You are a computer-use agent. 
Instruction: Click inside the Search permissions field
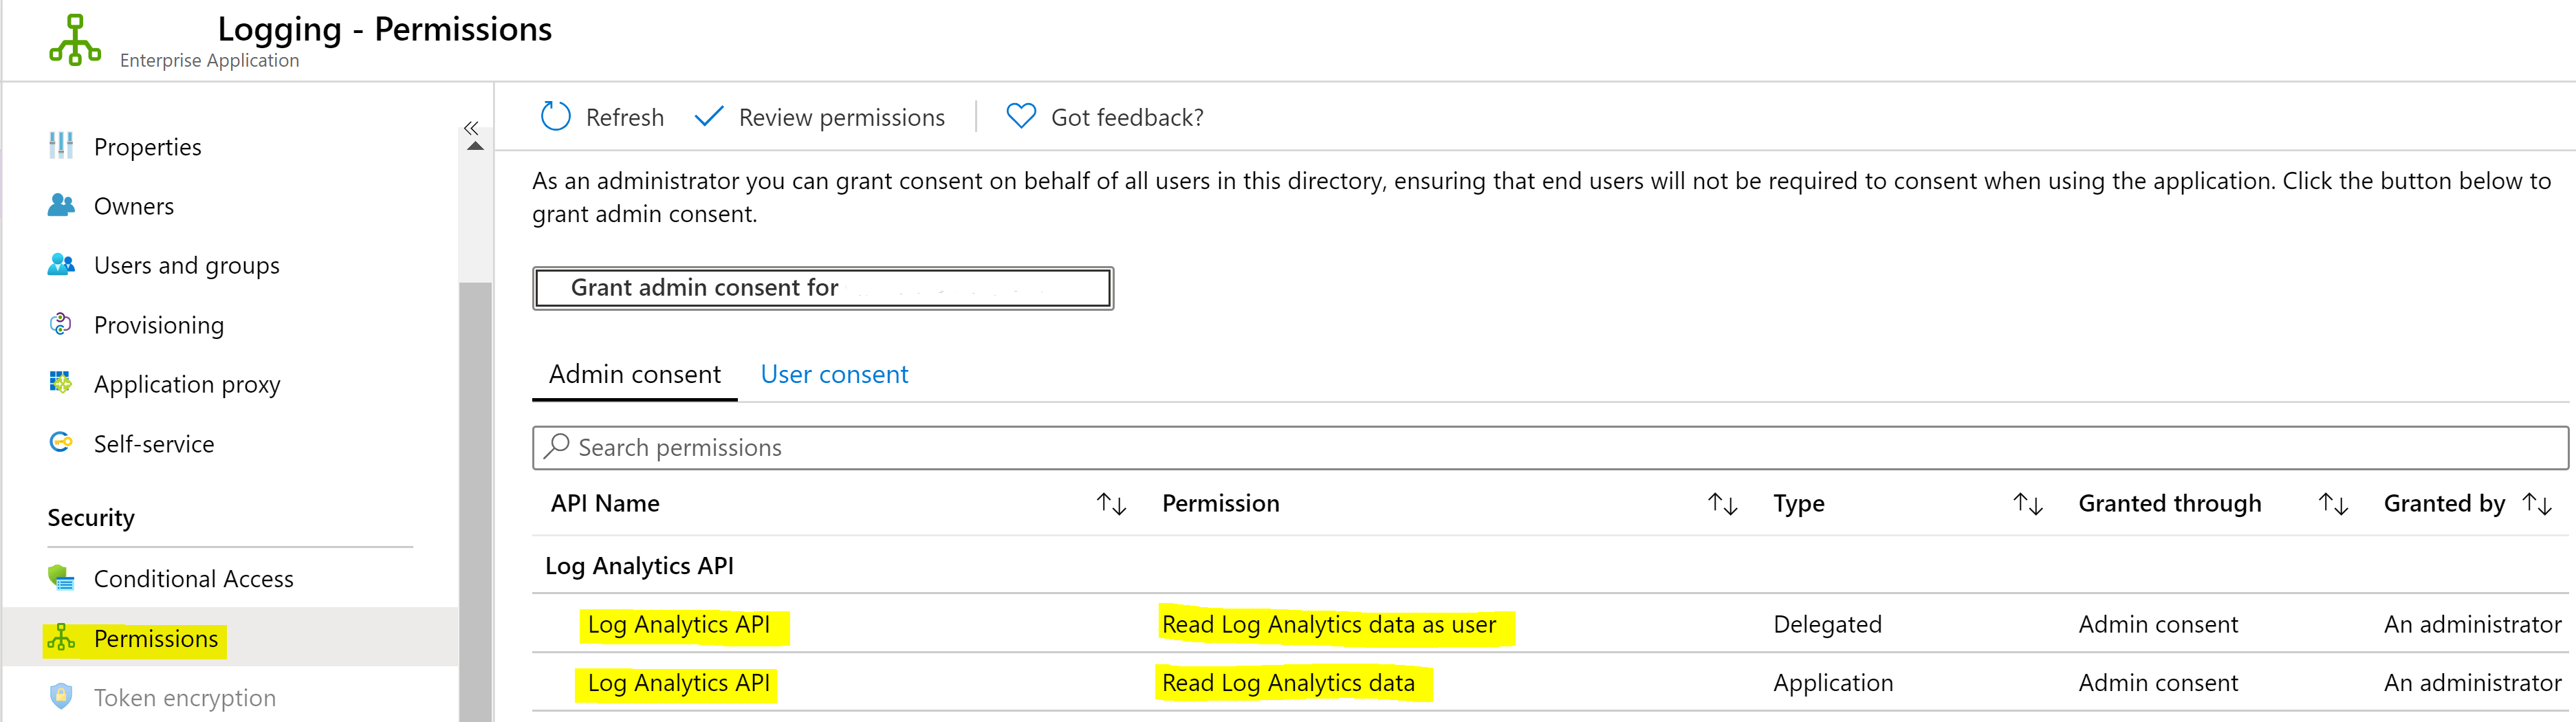[x=900, y=447]
